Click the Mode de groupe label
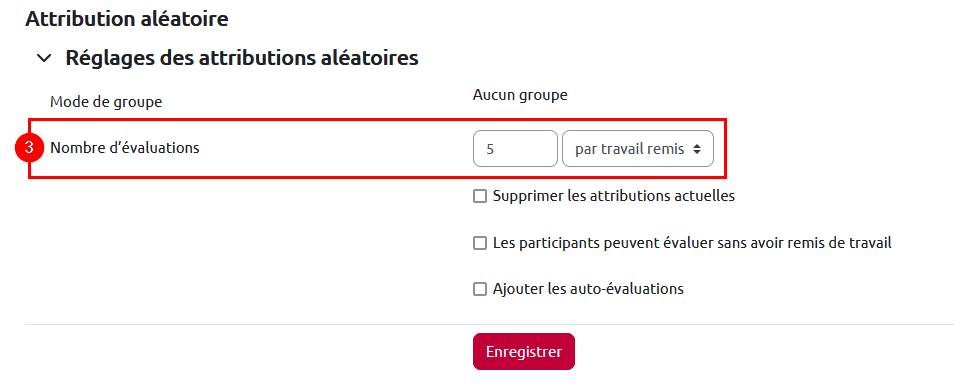 click(x=106, y=102)
